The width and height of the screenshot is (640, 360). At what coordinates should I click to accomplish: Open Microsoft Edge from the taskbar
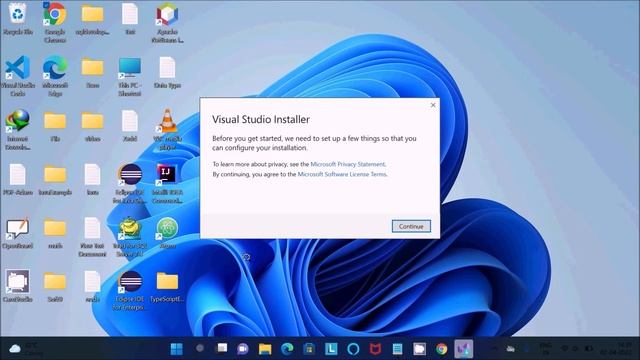[x=287, y=349]
